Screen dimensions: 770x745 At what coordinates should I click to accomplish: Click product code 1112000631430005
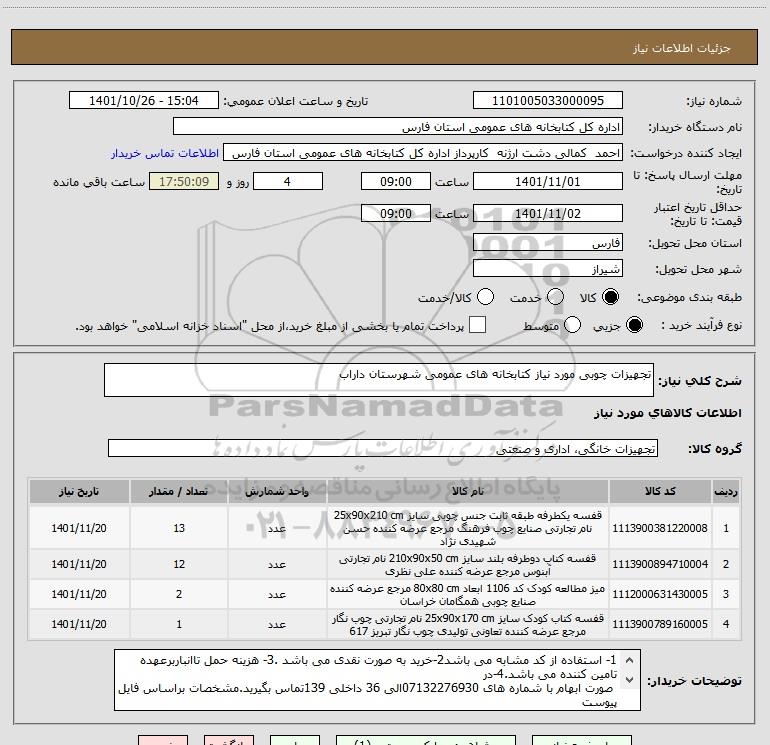pyautogui.click(x=660, y=594)
